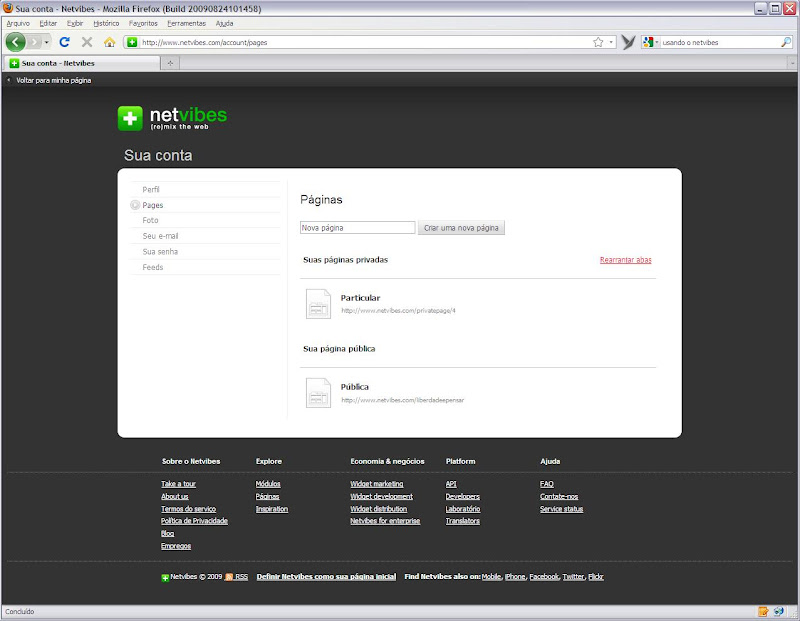This screenshot has height=621, width=800.
Task: Bookmark this page with the star icon
Action: pyautogui.click(x=598, y=42)
